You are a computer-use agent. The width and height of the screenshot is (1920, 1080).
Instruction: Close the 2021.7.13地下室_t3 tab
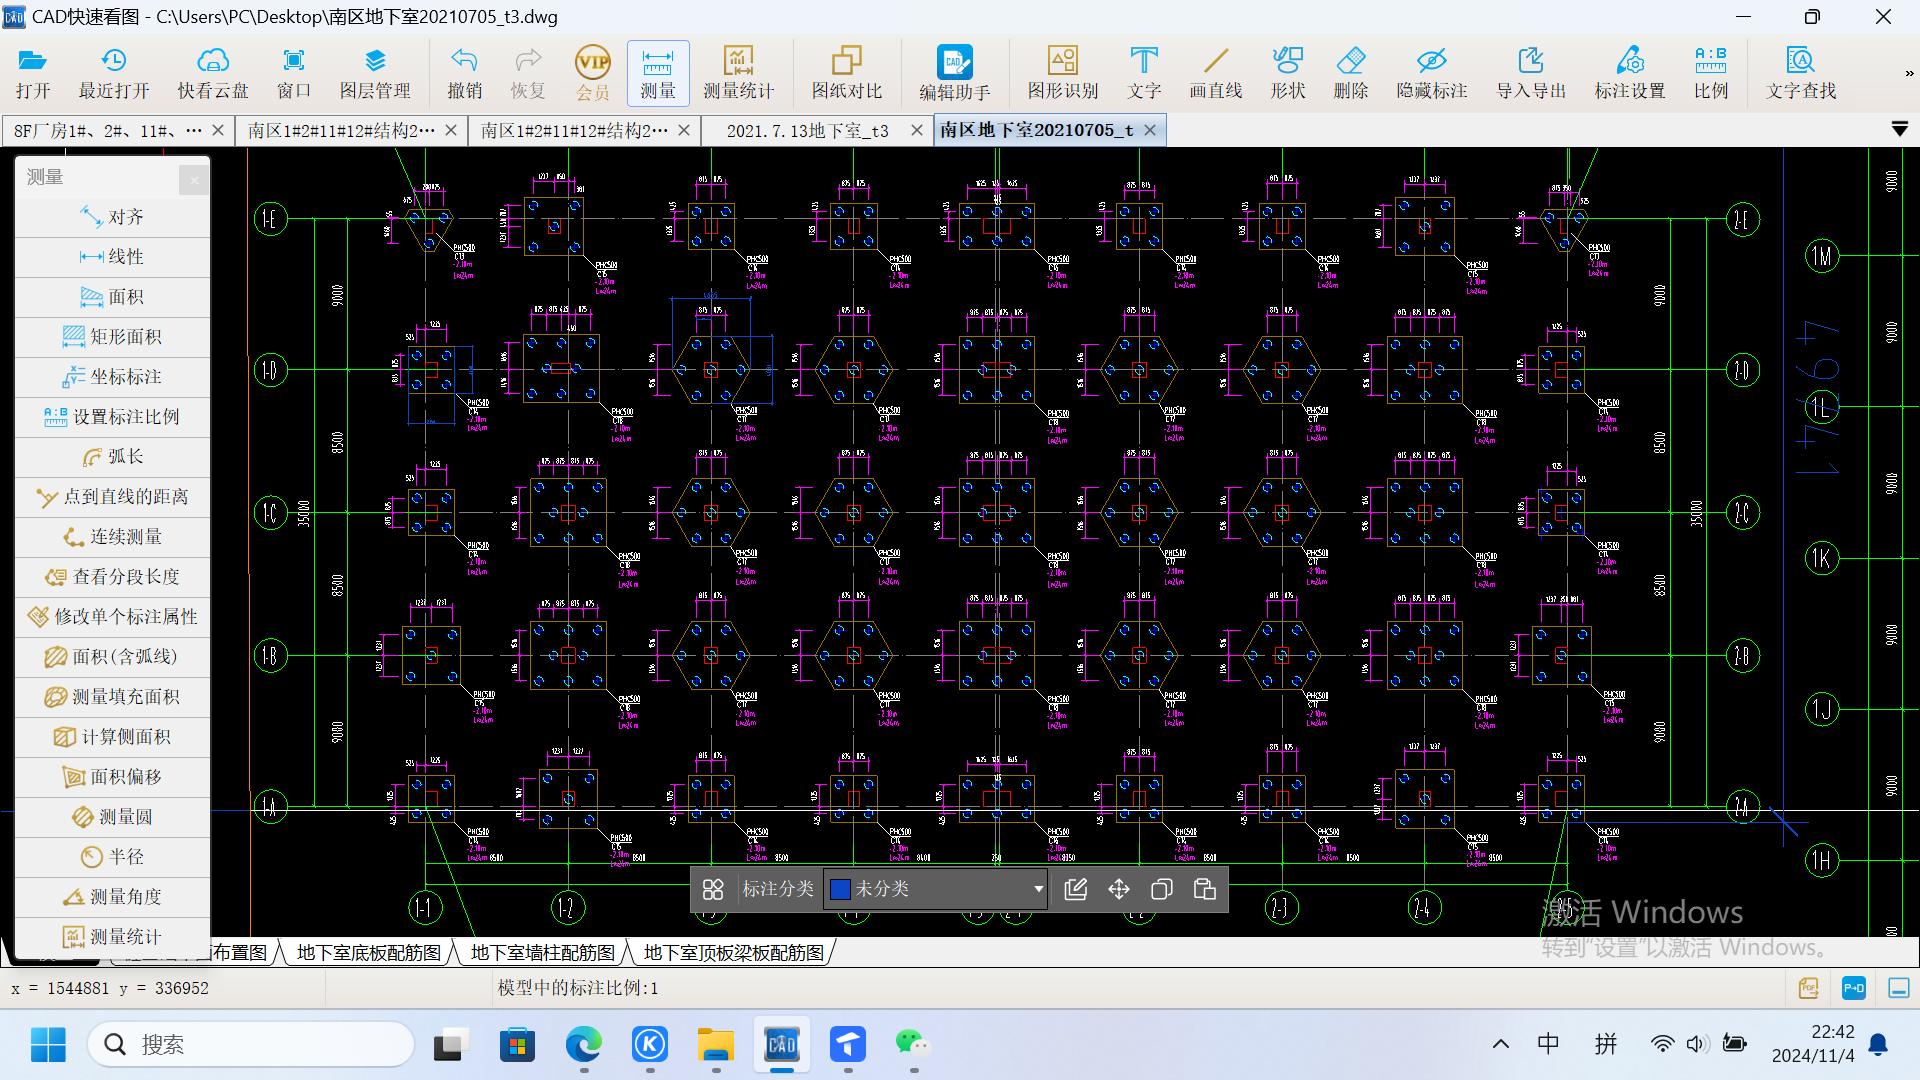[x=917, y=130]
